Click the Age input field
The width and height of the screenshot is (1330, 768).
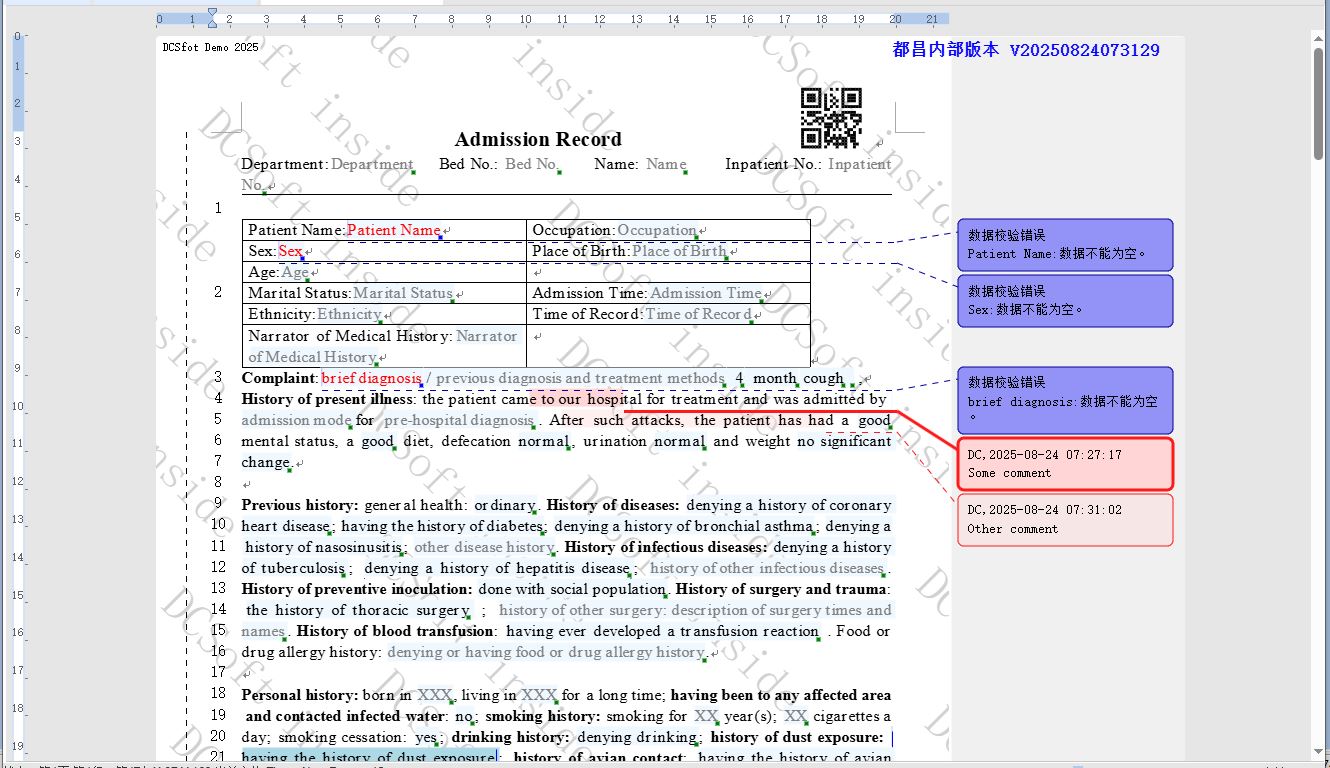click(x=295, y=272)
